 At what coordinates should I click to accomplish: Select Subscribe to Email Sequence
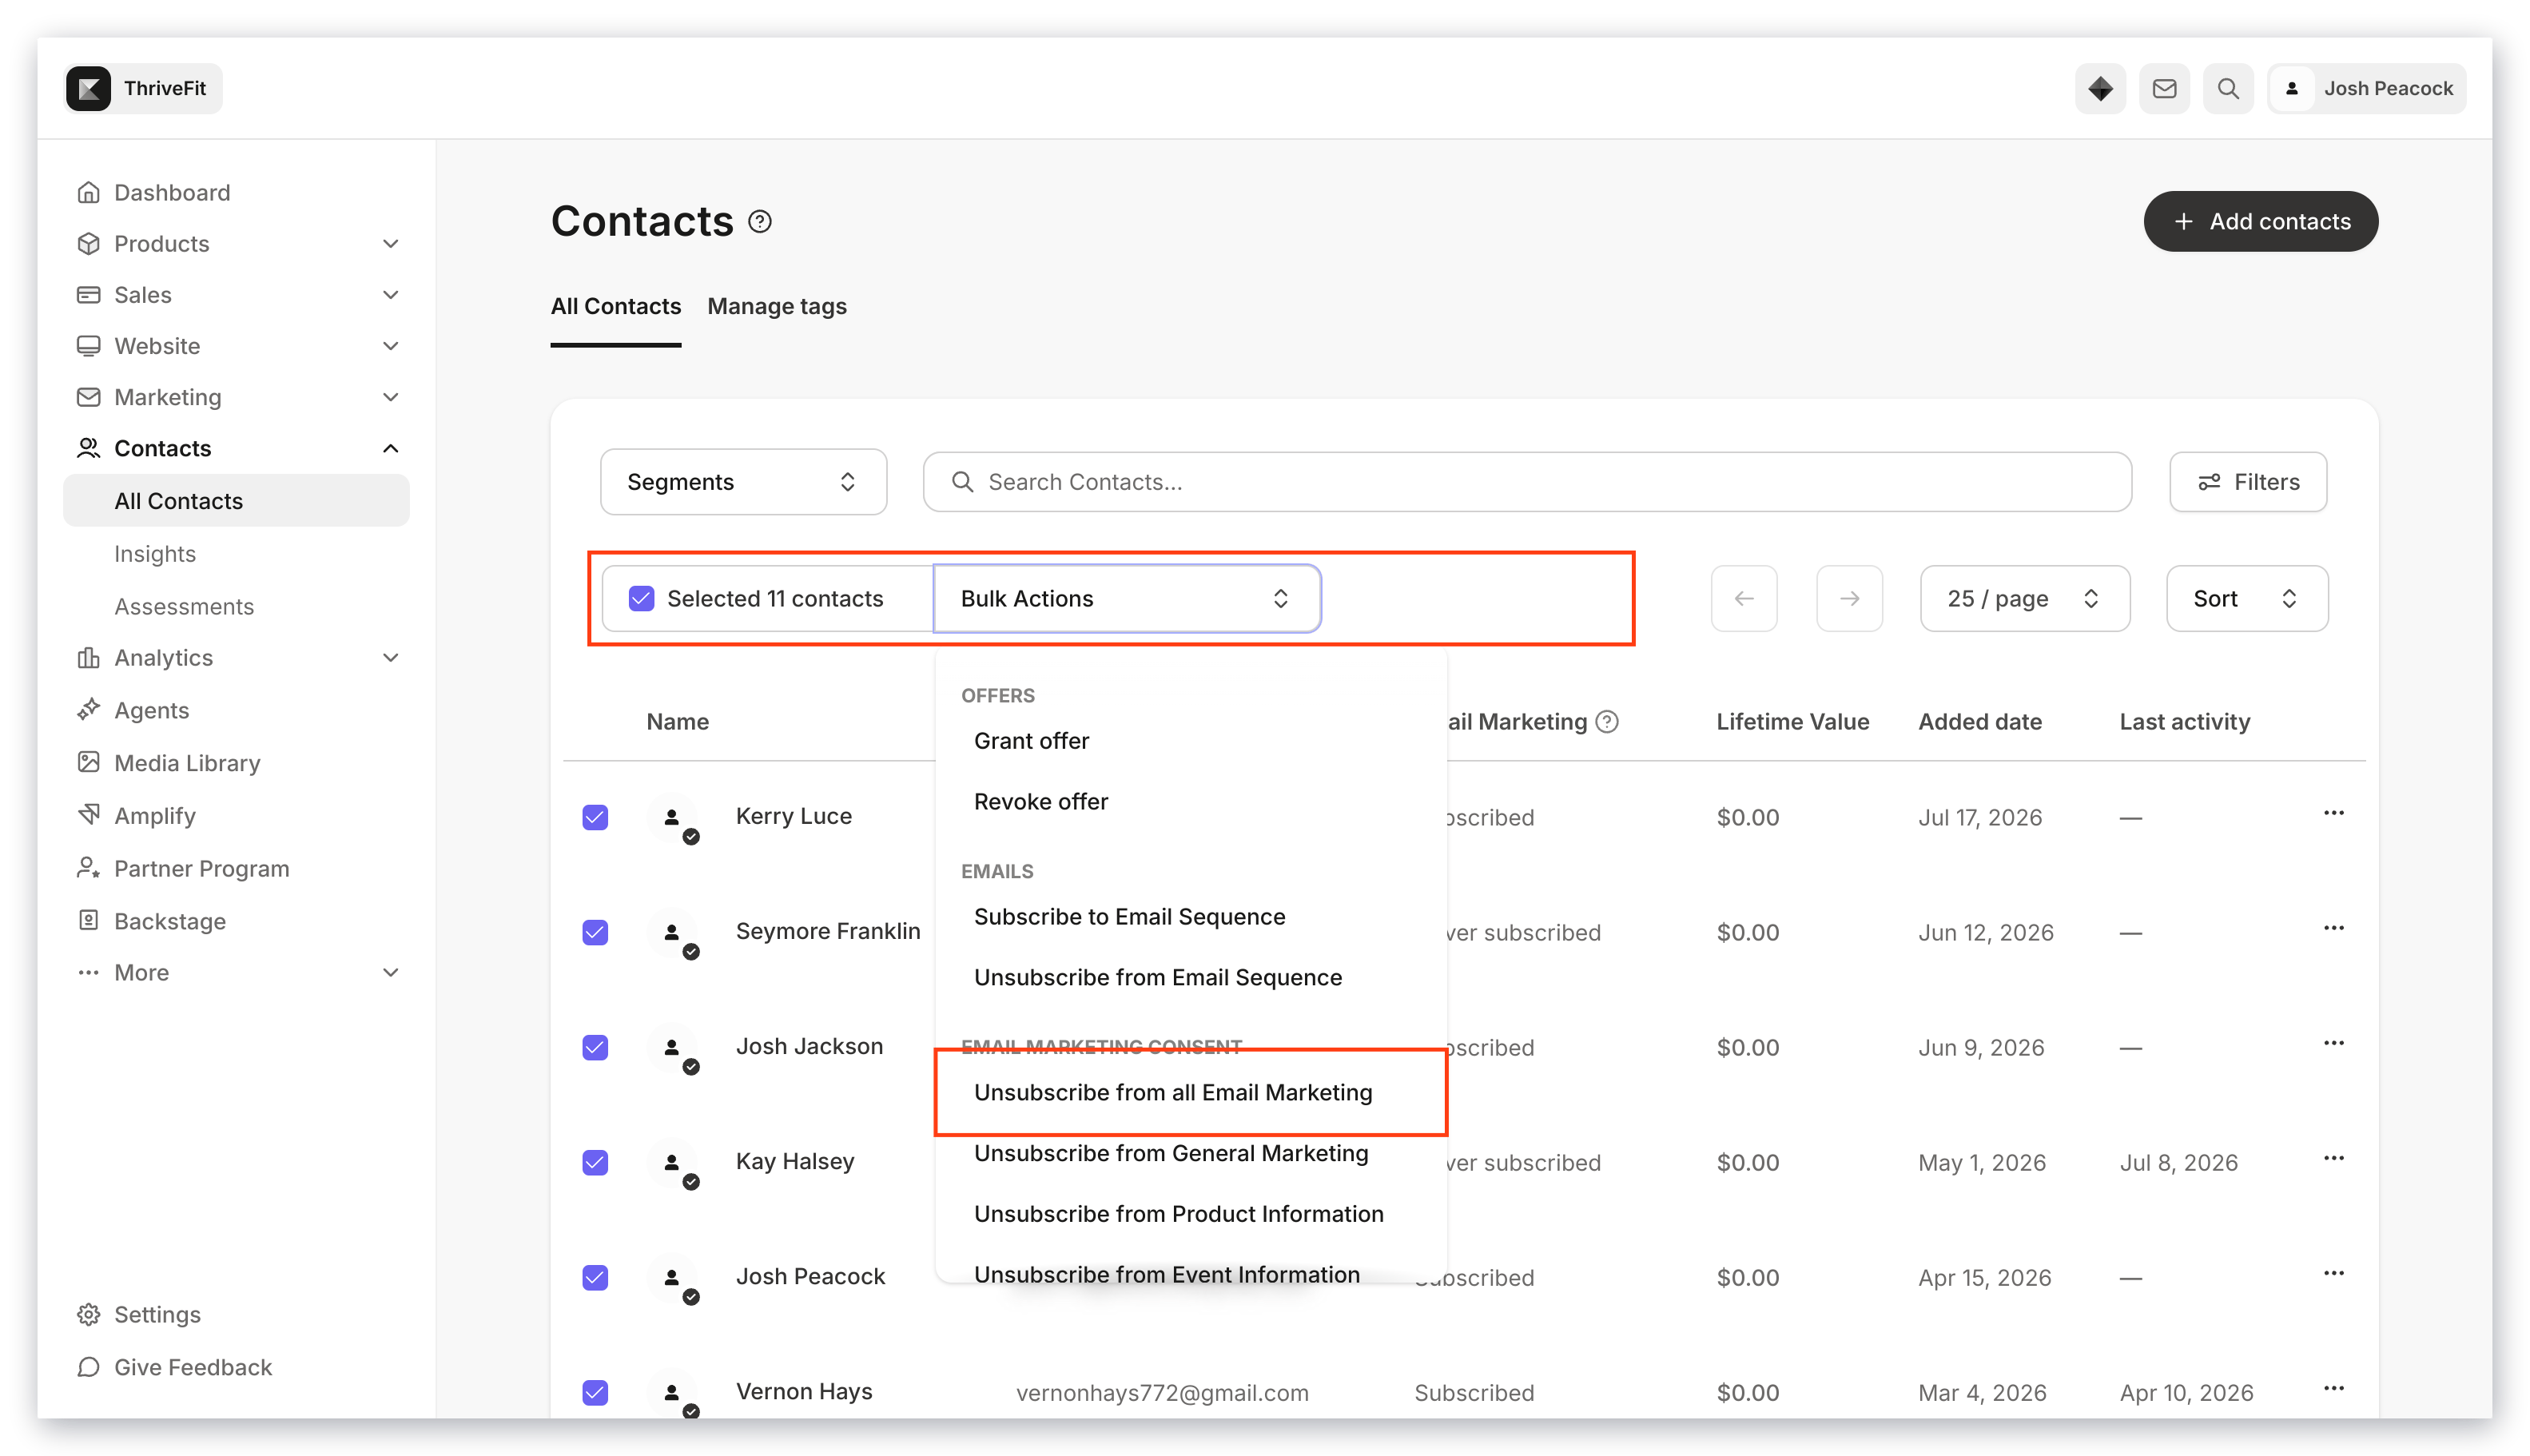1129,916
